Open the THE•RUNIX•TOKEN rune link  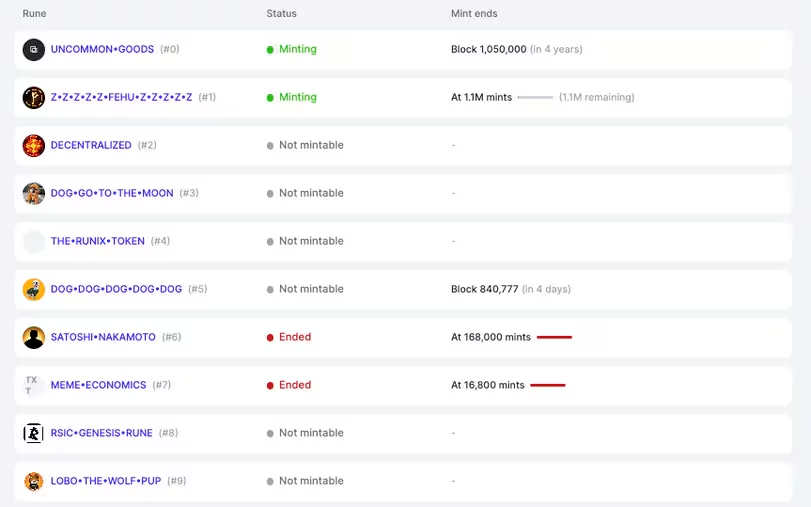click(x=97, y=241)
